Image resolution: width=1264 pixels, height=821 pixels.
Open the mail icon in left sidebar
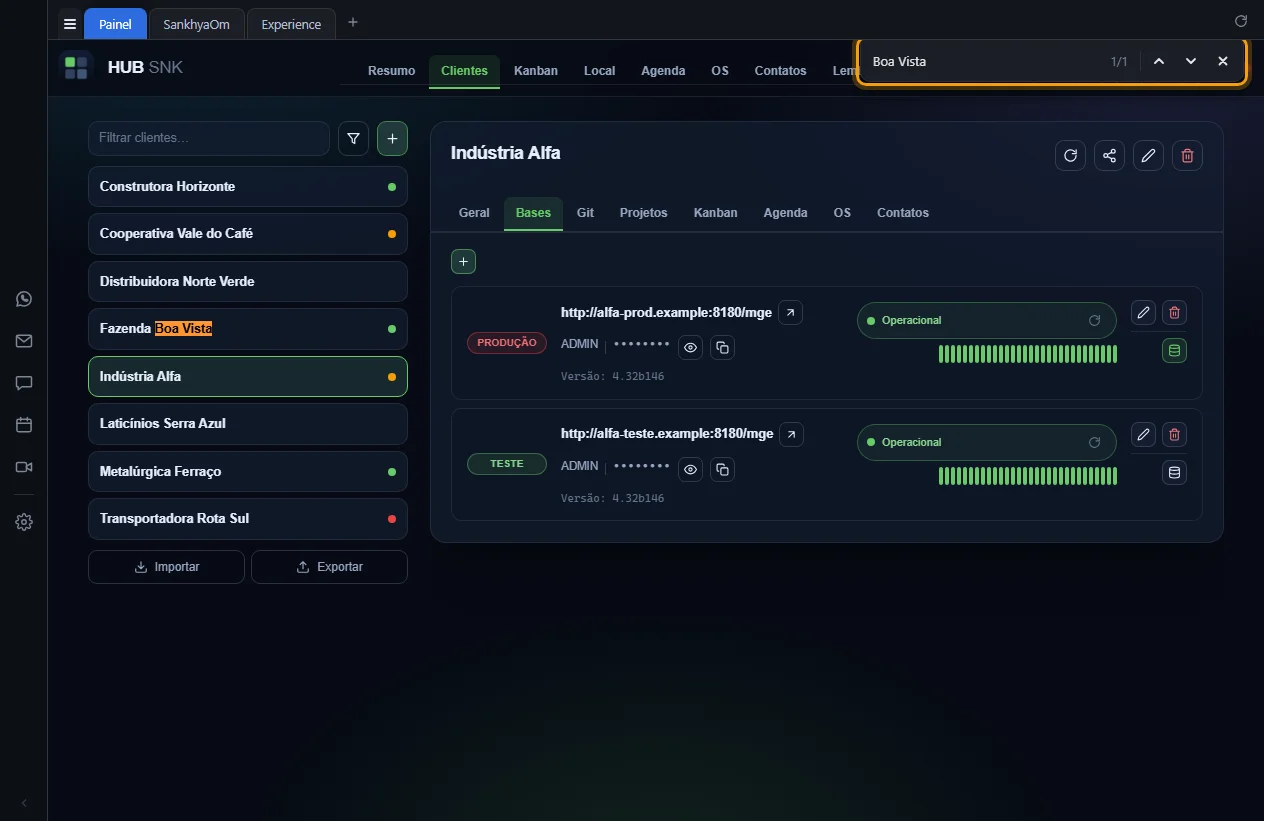tap(24, 341)
